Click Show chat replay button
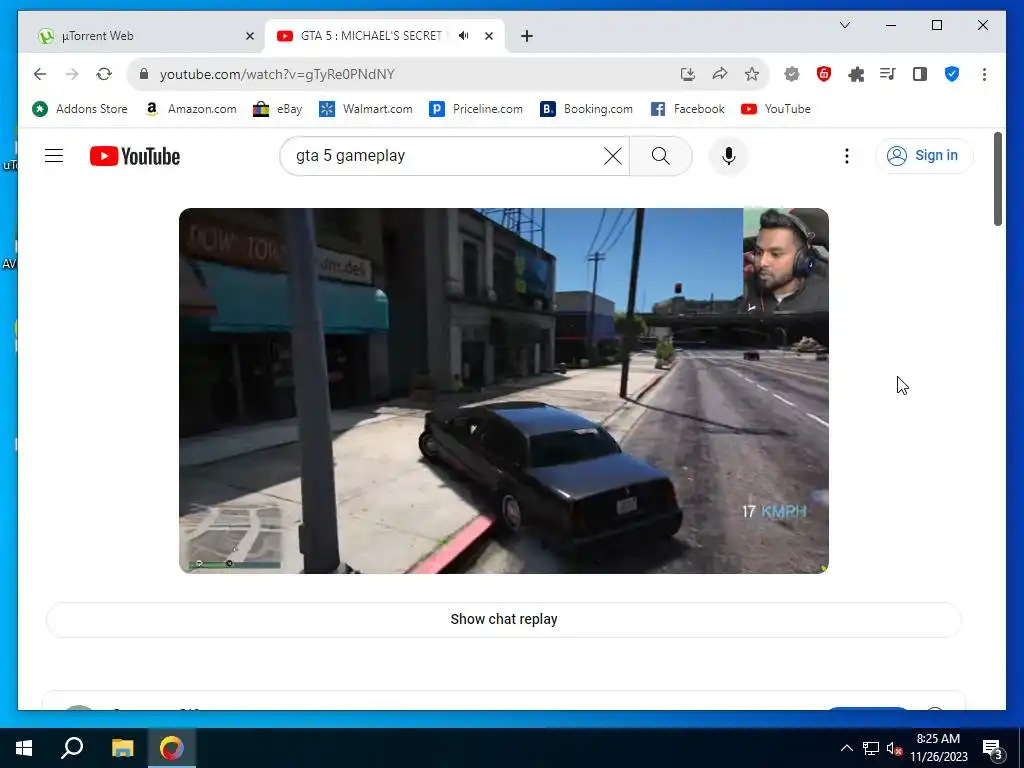The width and height of the screenshot is (1024, 768). pyautogui.click(x=504, y=619)
